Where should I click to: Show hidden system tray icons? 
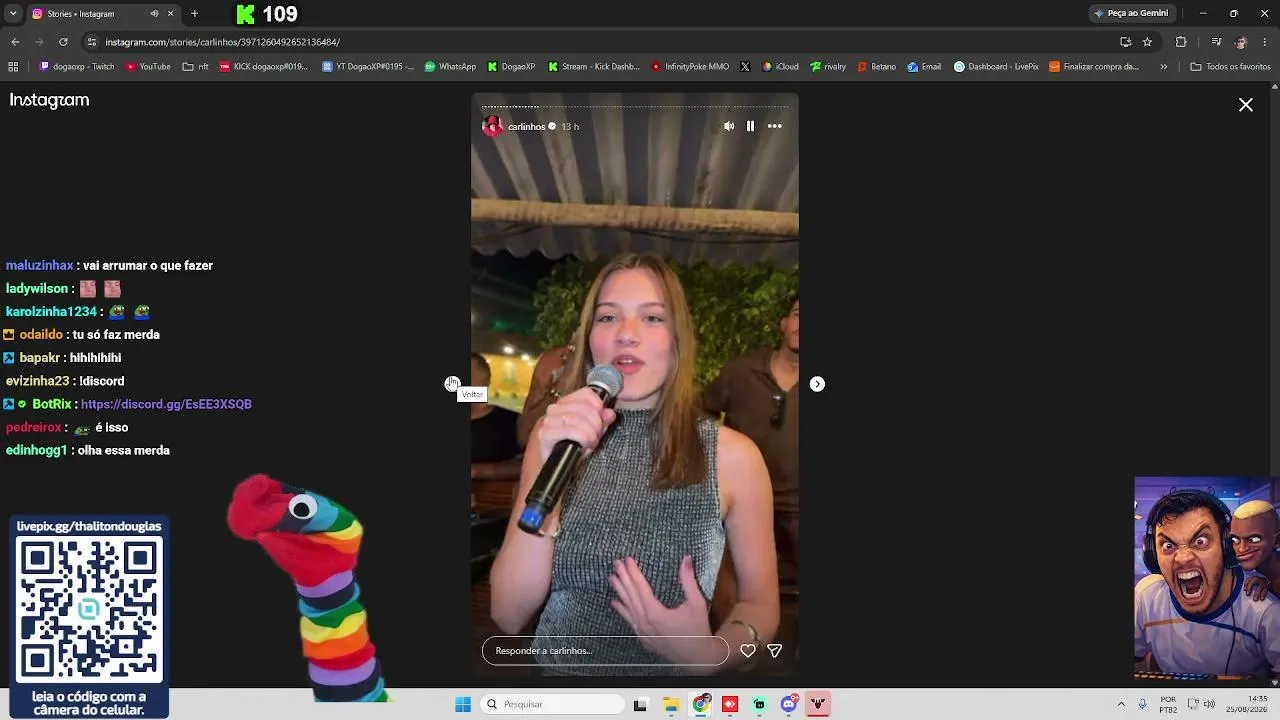click(1121, 704)
